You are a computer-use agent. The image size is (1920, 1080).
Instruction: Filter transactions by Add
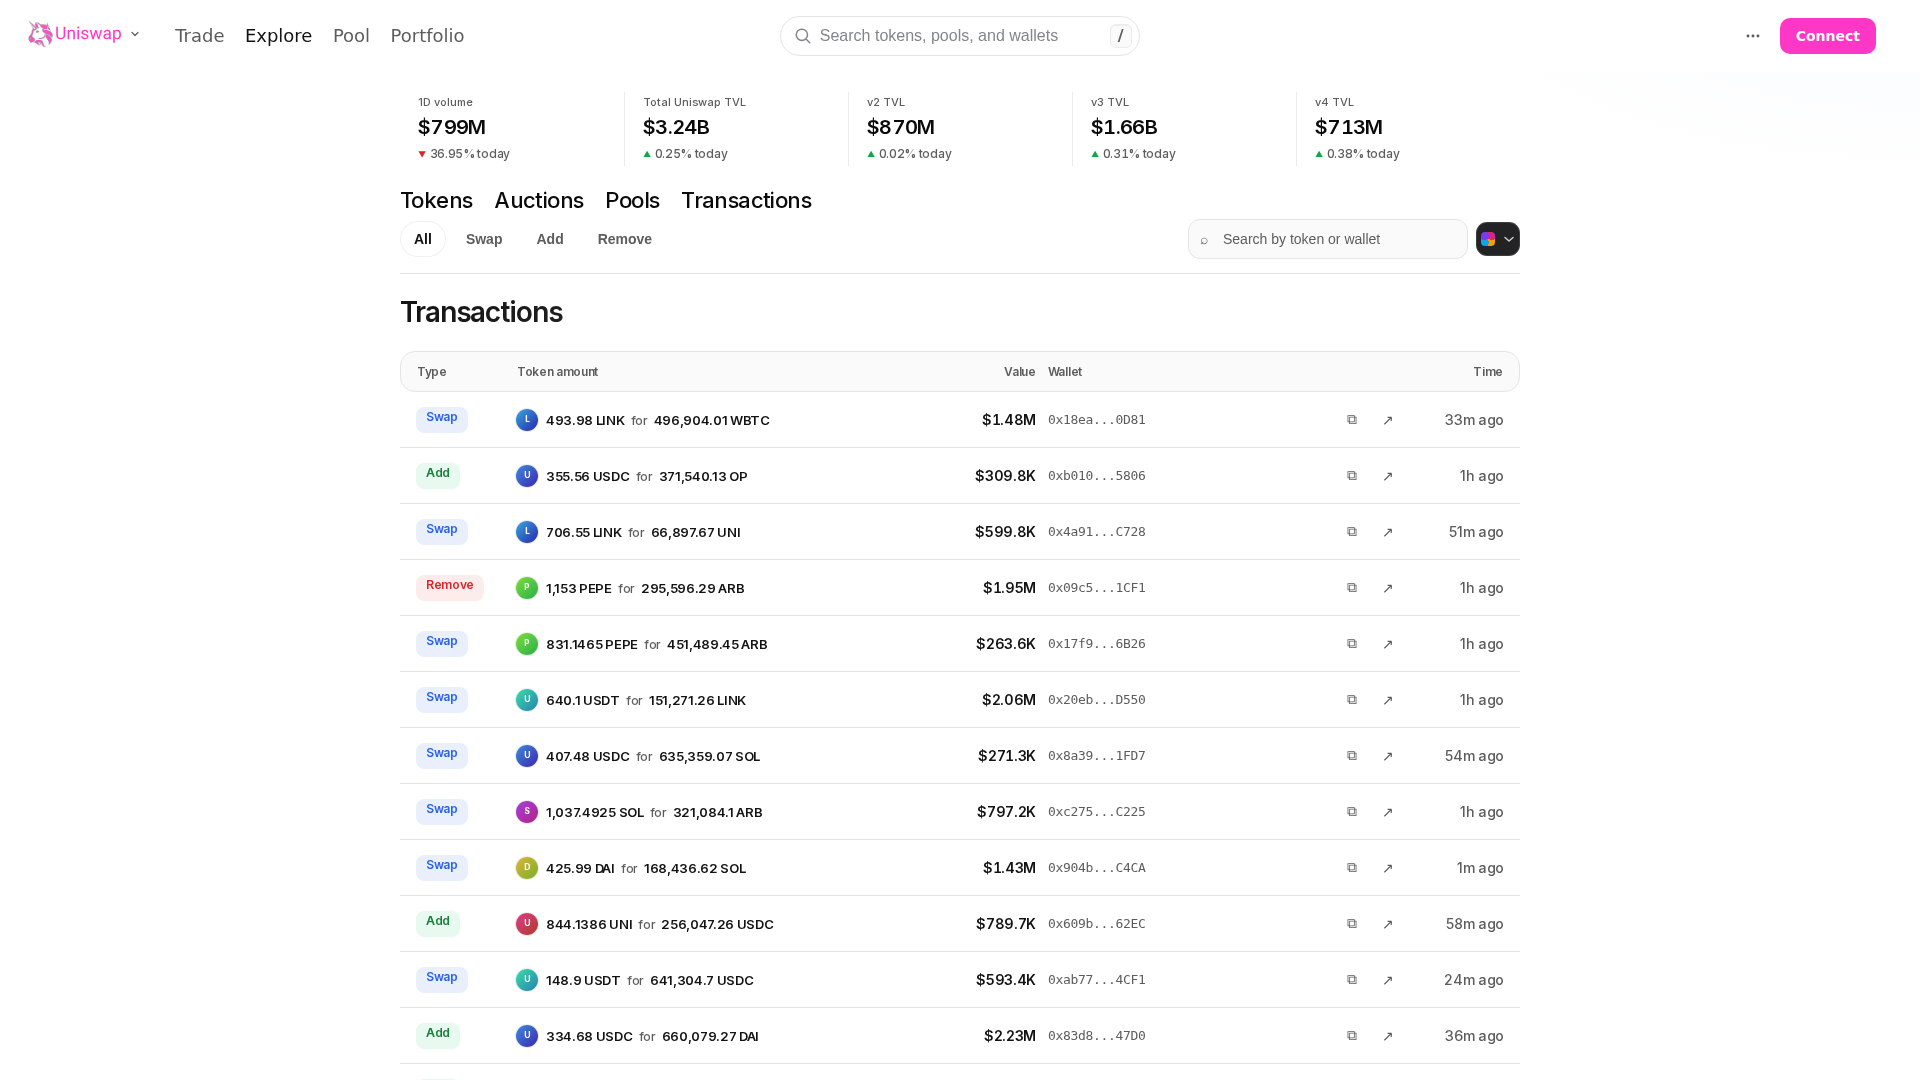click(x=550, y=239)
